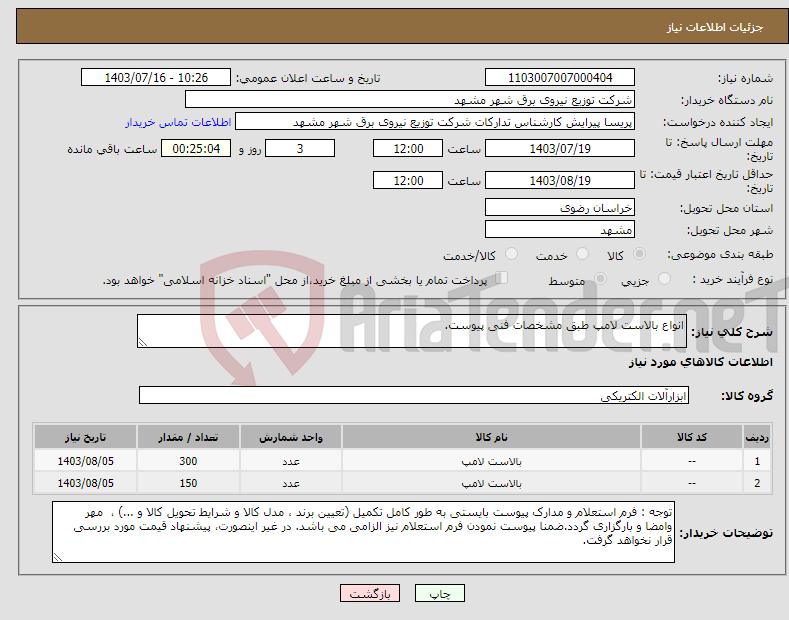Click the buyer organization name field
The width and height of the screenshot is (789, 620).
[410, 100]
